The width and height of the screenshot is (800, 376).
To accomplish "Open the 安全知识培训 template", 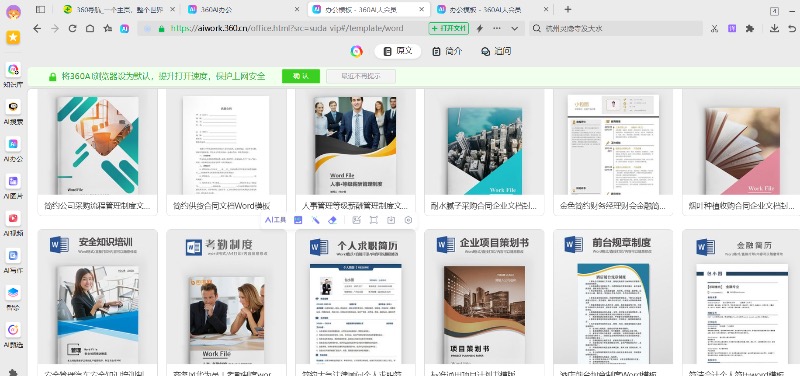I will [x=97, y=303].
